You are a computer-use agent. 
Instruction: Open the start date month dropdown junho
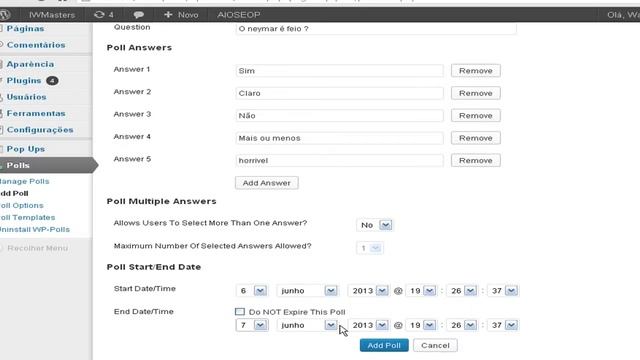coord(307,291)
